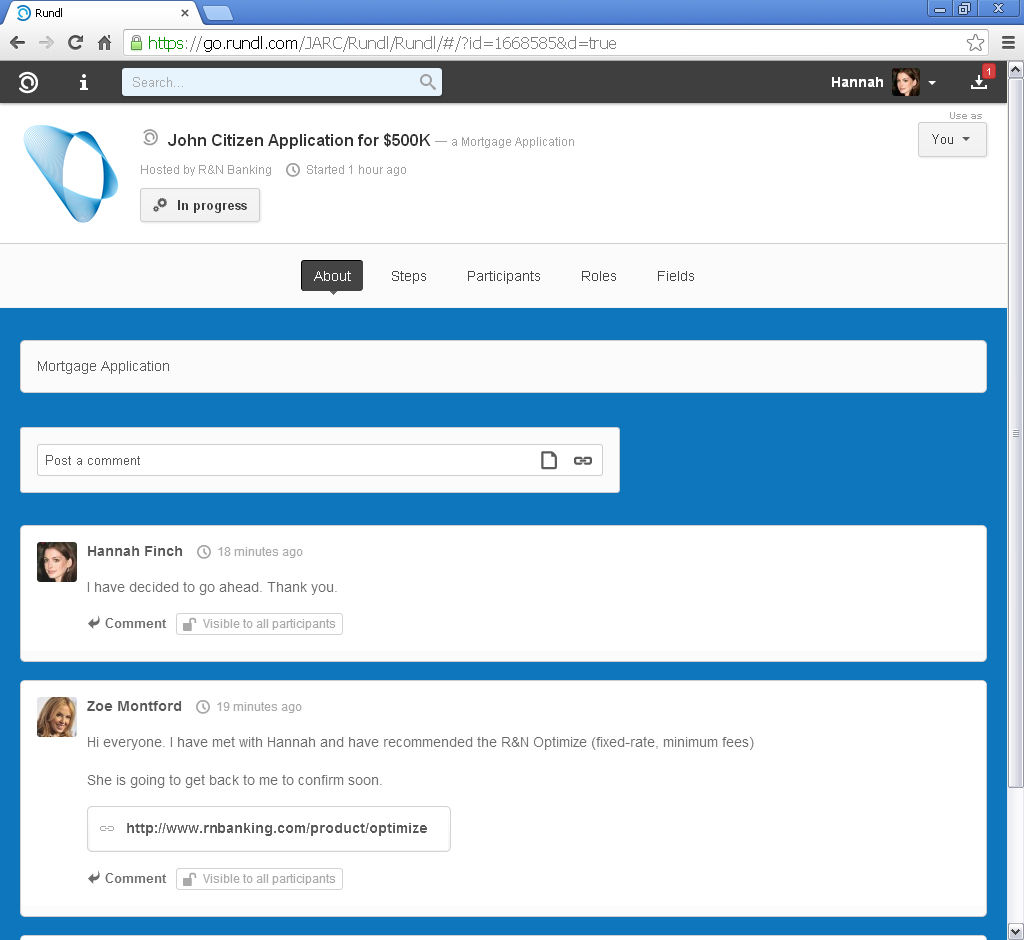The height and width of the screenshot is (940, 1024).
Task: Open the 'Use as' You dropdown
Action: point(952,140)
